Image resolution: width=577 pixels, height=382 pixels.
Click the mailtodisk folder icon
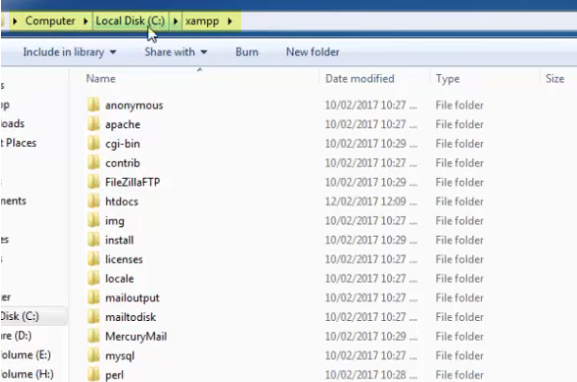(93, 317)
